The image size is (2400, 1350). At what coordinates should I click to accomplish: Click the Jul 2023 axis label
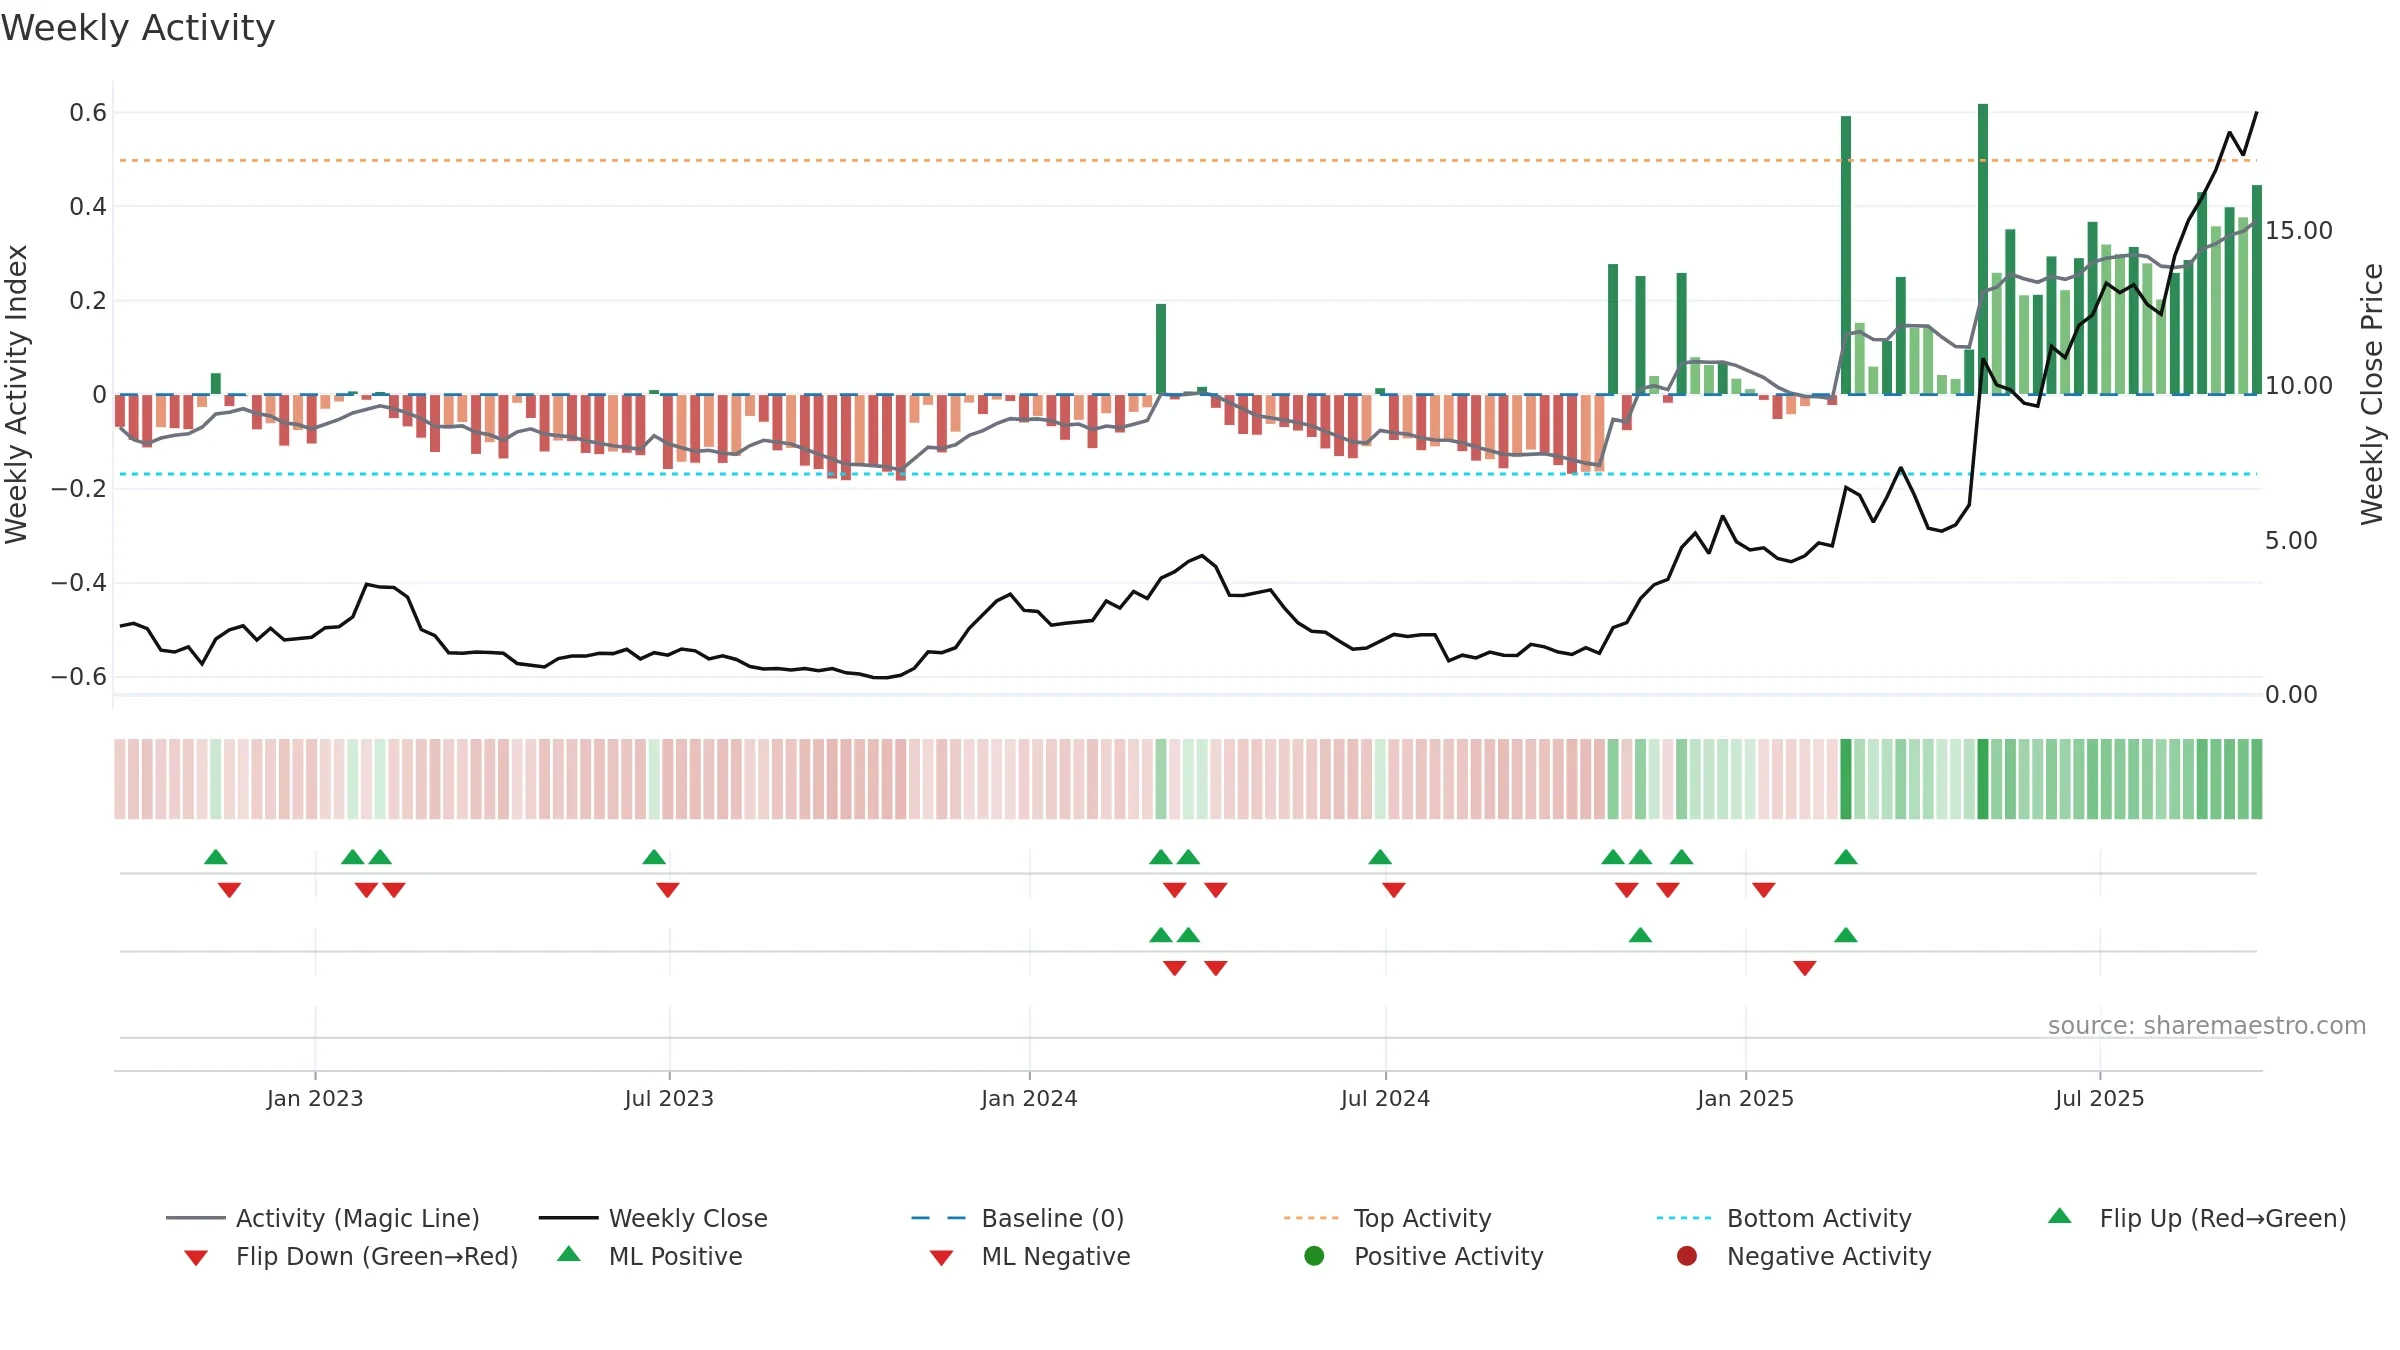pos(669,1098)
